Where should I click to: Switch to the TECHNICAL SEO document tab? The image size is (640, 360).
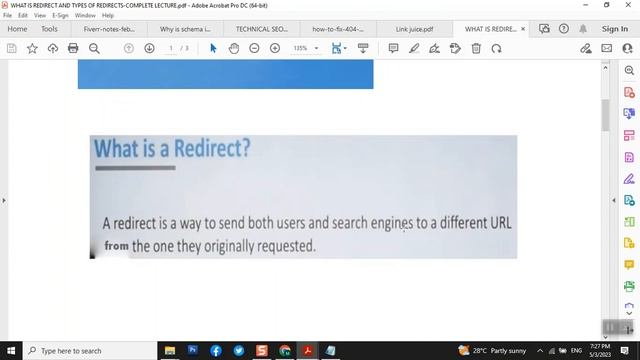click(262, 29)
